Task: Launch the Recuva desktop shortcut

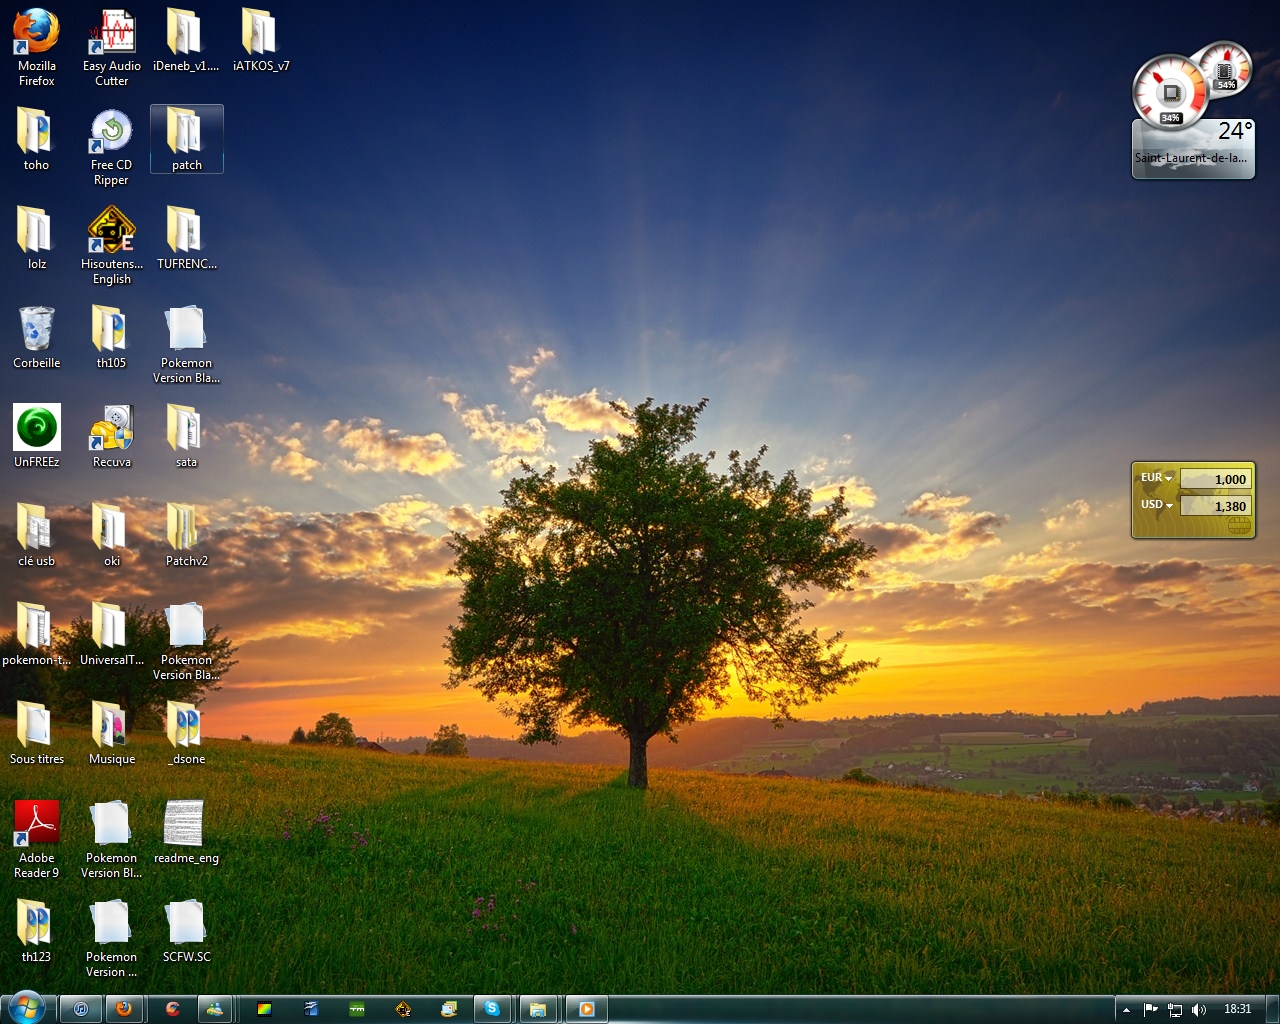Action: pos(111,432)
